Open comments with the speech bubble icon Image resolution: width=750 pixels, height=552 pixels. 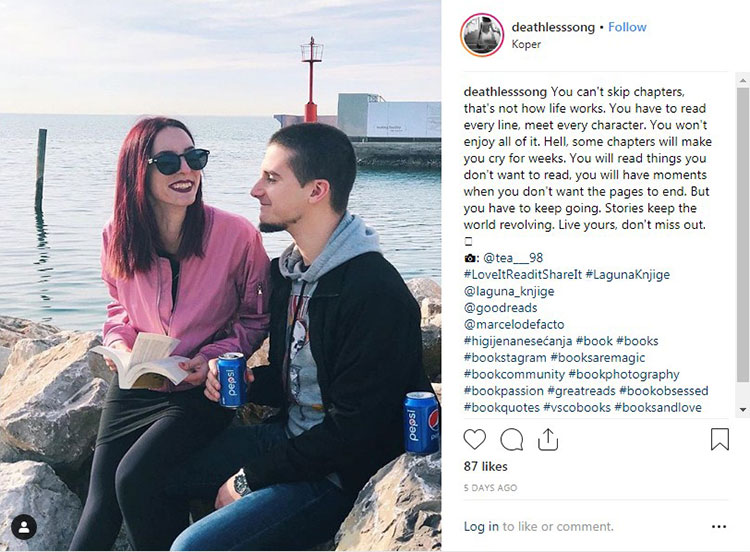pos(511,439)
